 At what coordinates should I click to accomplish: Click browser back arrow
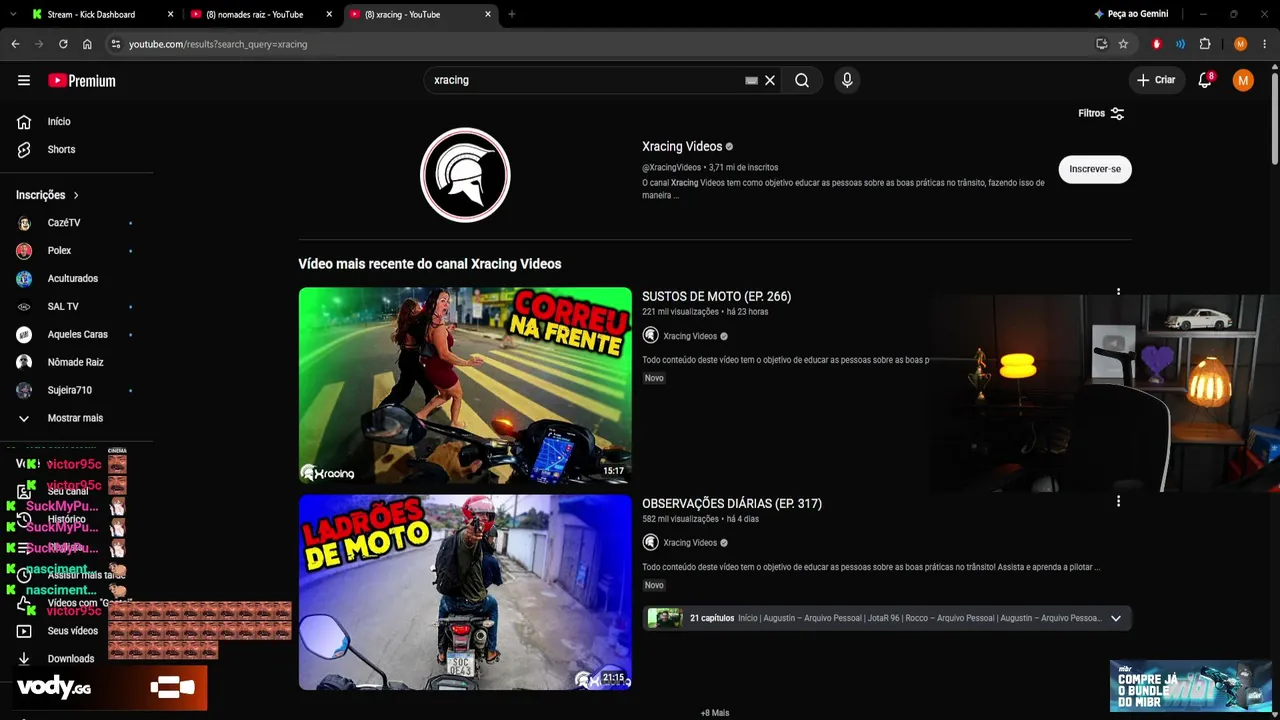point(15,44)
